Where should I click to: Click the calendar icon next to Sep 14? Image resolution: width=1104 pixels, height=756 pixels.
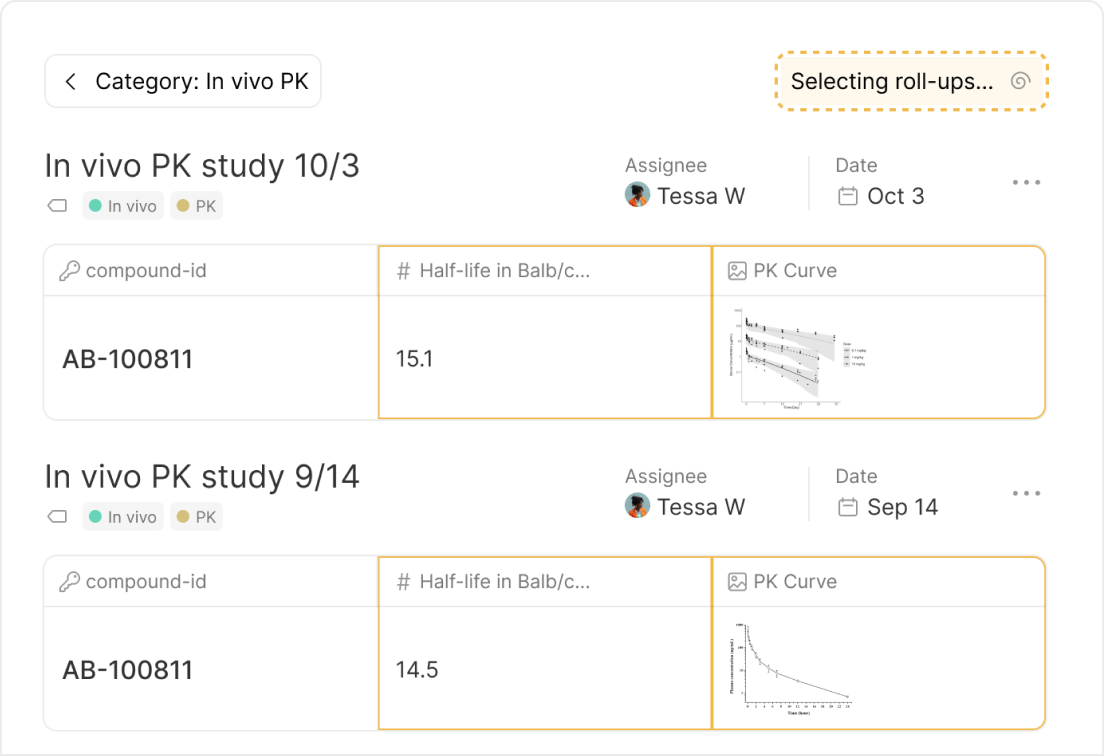pyautogui.click(x=848, y=507)
